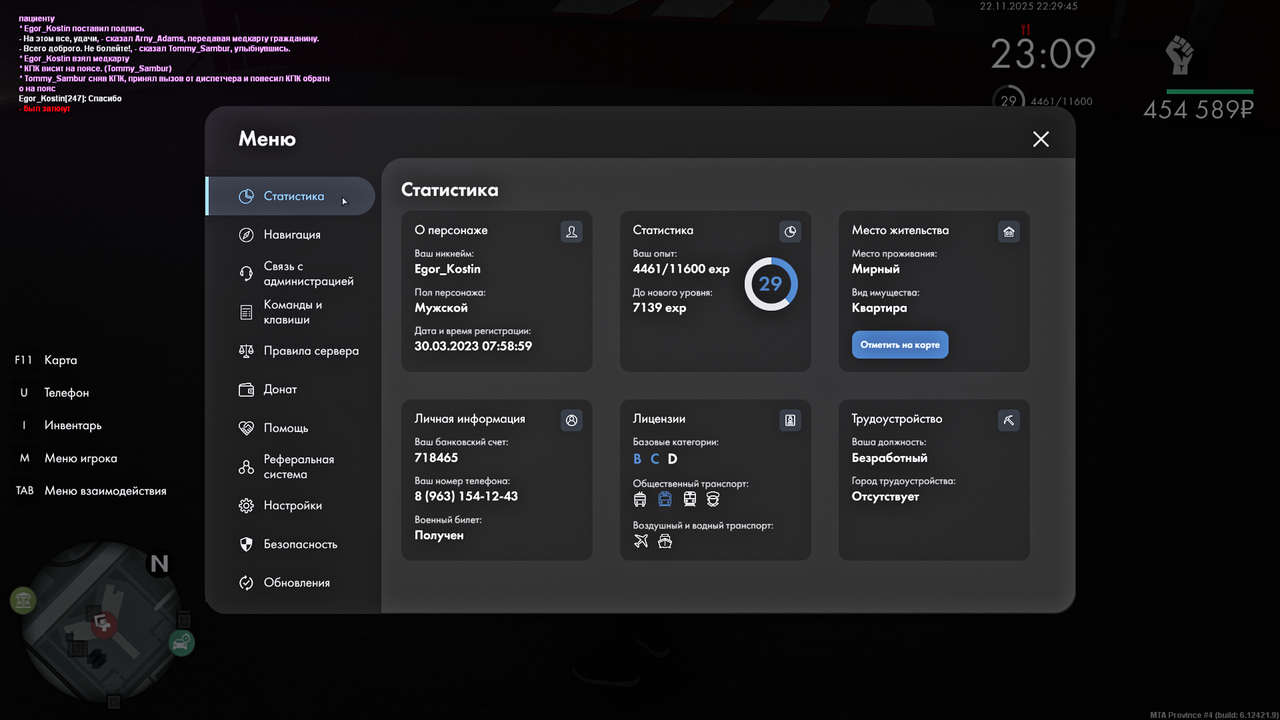This screenshot has width=1280, height=720.
Task: Click the pickaxe icon in Трудоустройство card
Action: point(1009,420)
